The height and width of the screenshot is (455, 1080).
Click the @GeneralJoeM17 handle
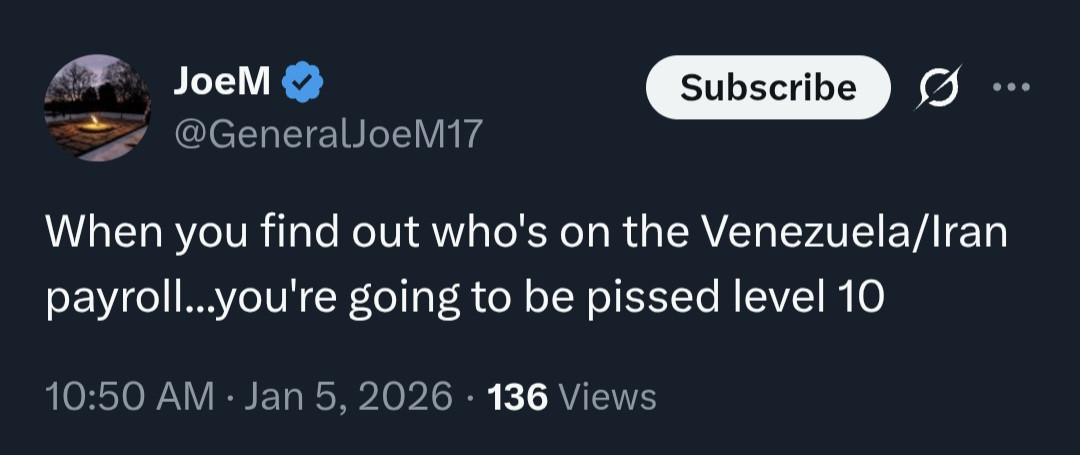[x=328, y=133]
